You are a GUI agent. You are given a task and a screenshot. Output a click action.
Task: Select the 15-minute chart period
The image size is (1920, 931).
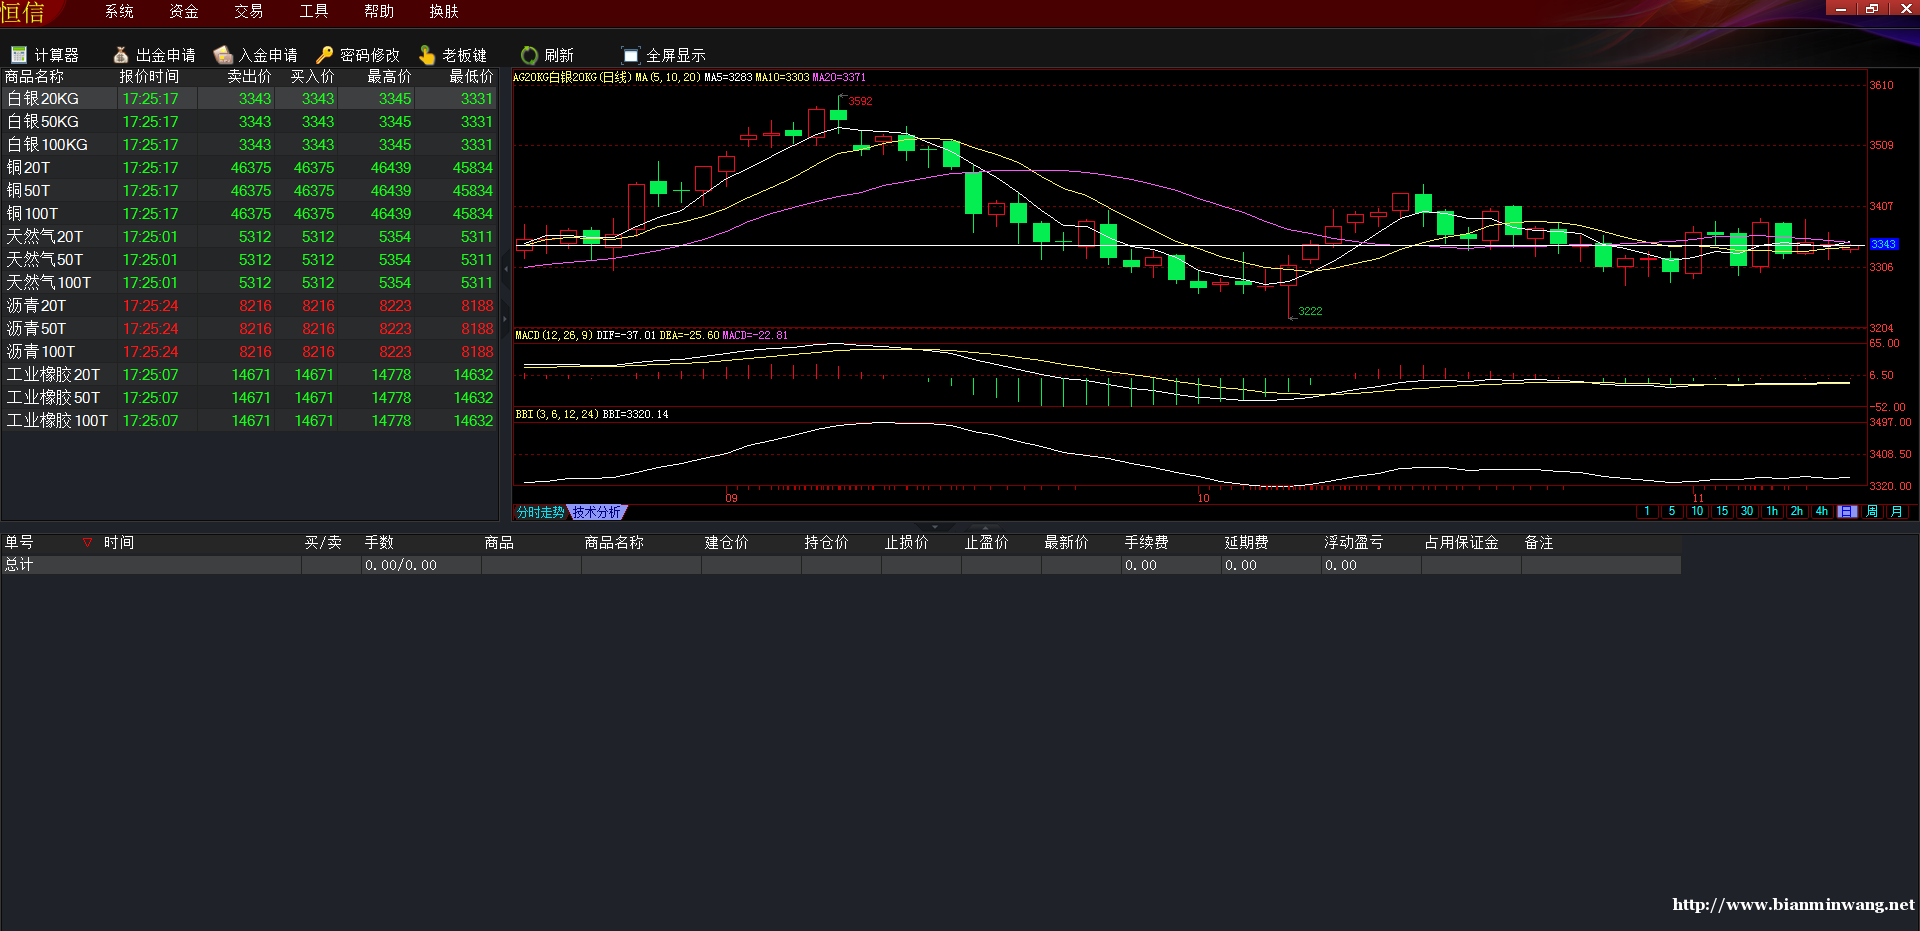[x=1722, y=511]
